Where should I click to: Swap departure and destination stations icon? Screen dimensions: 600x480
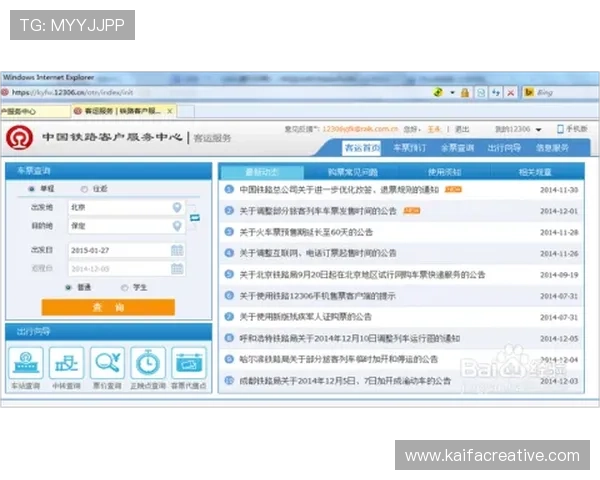click(x=195, y=217)
